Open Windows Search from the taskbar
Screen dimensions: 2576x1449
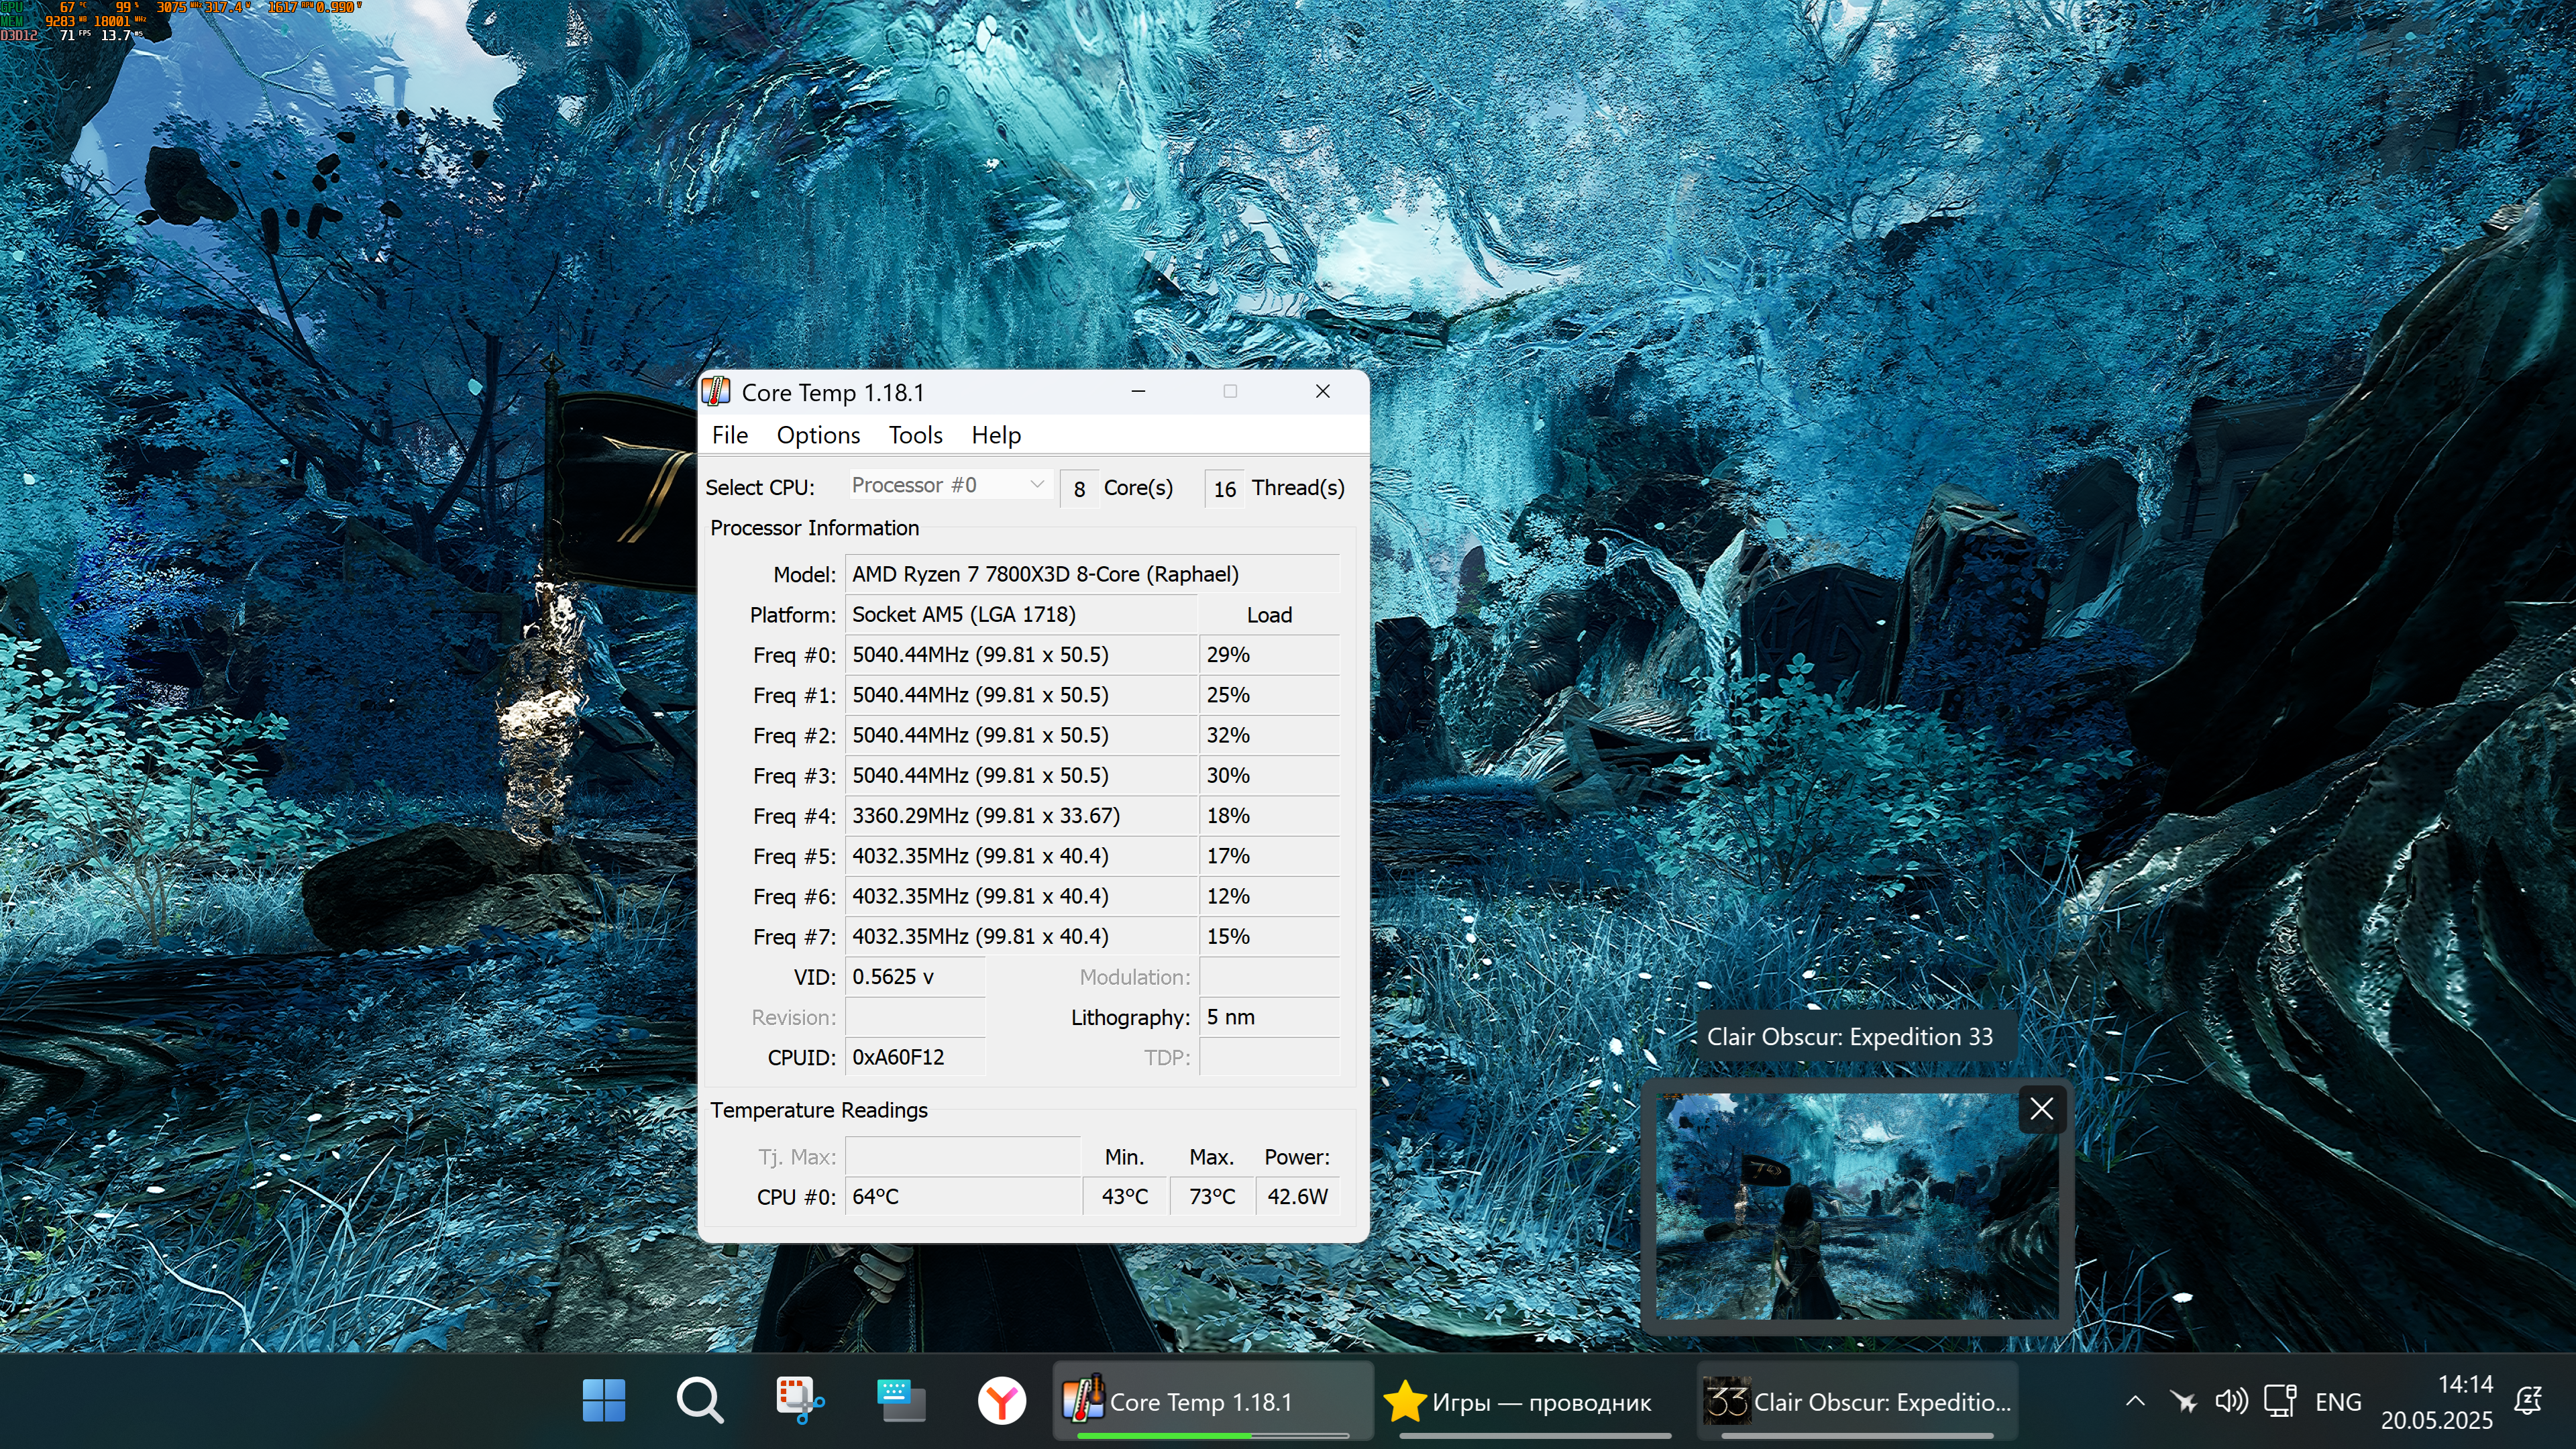pyautogui.click(x=700, y=1401)
